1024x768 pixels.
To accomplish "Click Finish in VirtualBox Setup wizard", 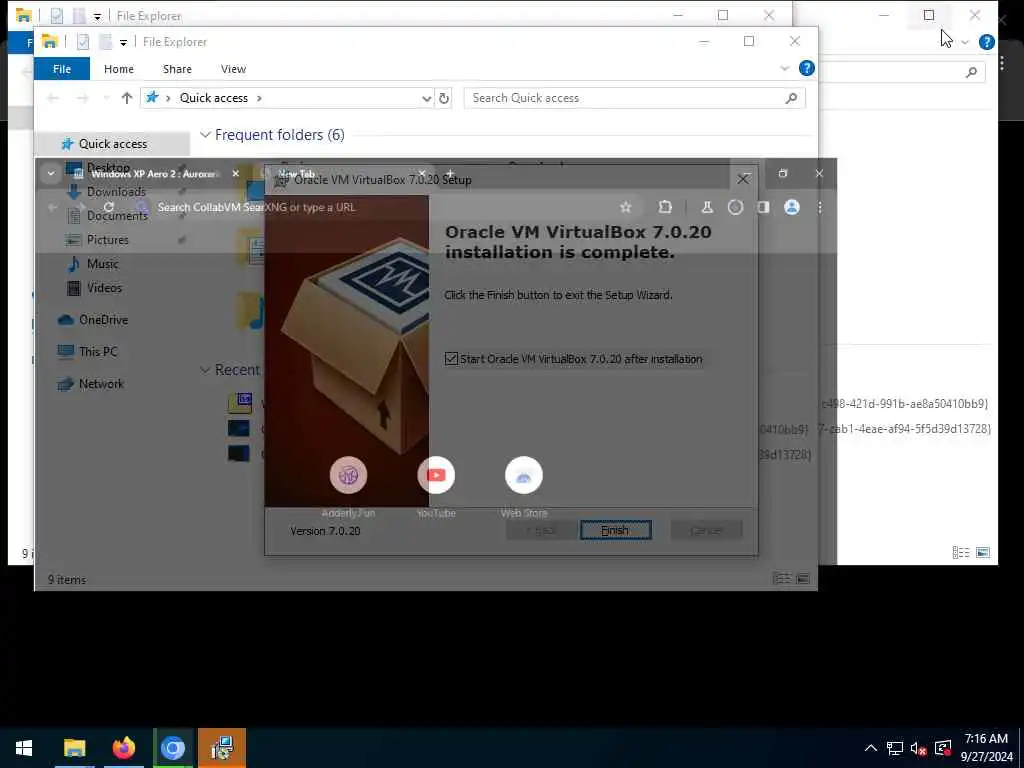I will coord(615,530).
